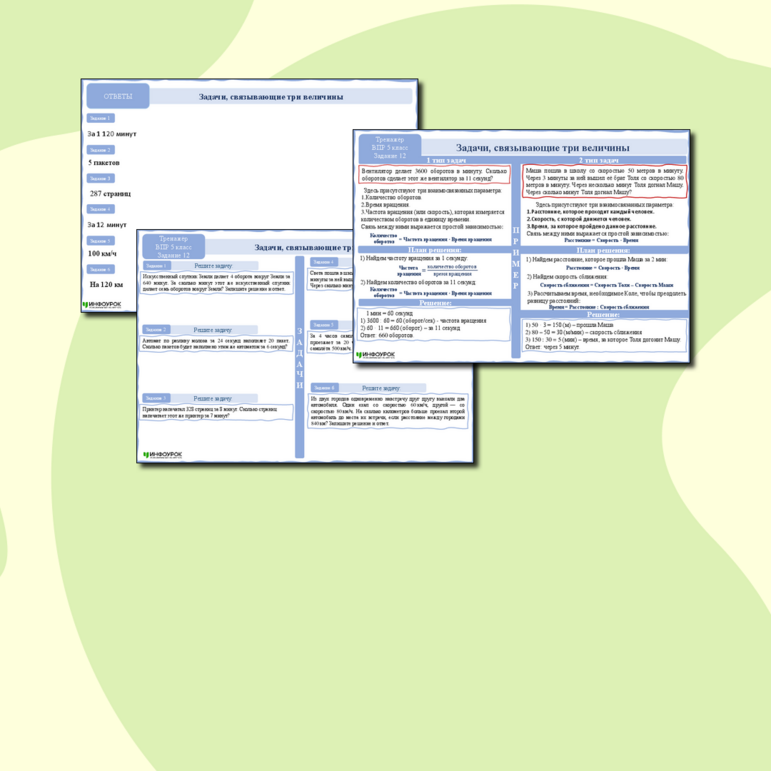
Task: Click the vertical ЗАДАЧИ divider bar
Action: 298,360
